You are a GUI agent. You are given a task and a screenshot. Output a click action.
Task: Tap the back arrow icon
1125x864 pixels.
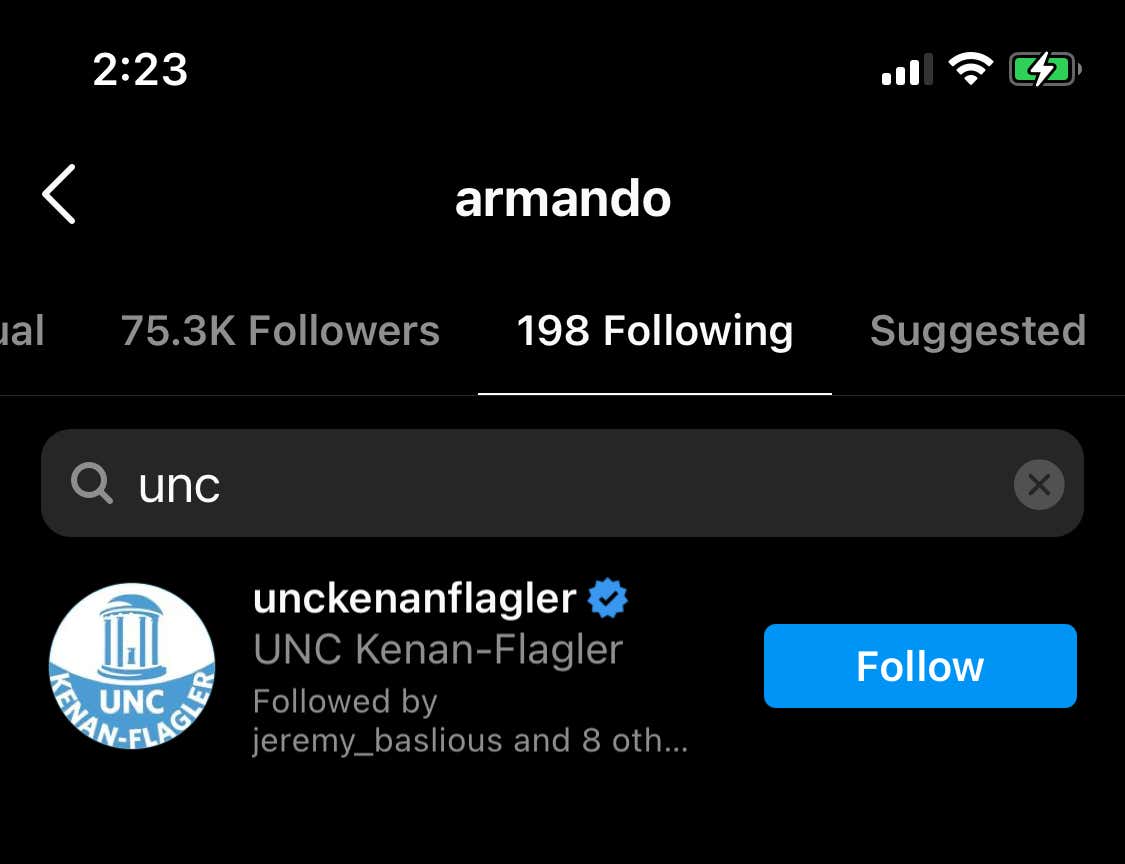pyautogui.click(x=59, y=194)
